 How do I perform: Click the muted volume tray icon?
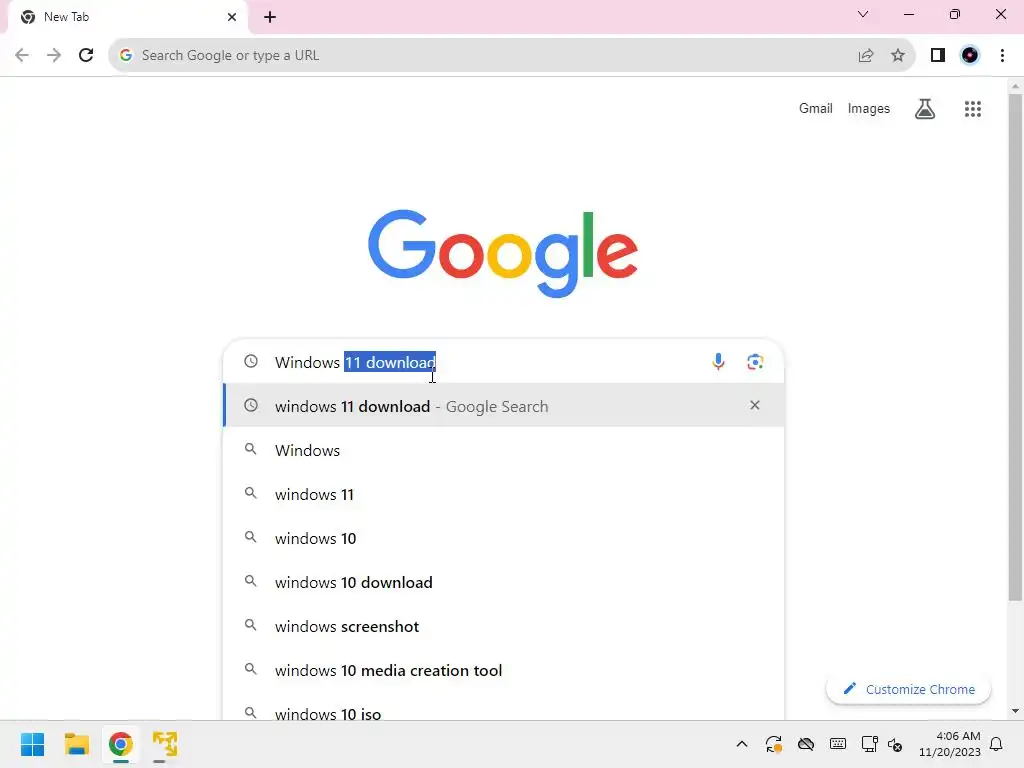(895, 744)
